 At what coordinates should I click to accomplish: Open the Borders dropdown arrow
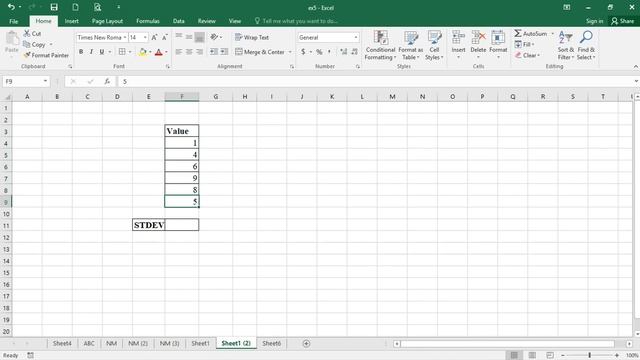pos(130,52)
